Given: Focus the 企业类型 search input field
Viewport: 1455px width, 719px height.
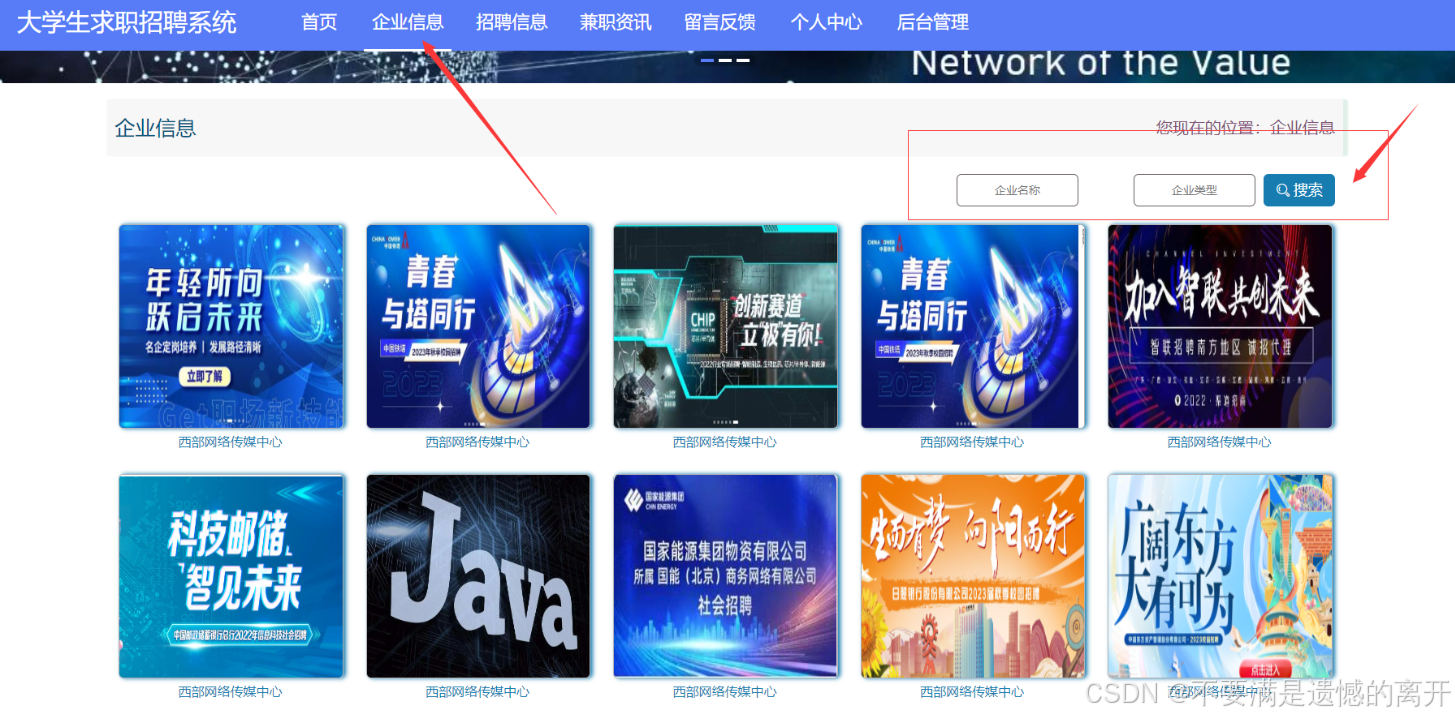Looking at the screenshot, I should click(1194, 190).
